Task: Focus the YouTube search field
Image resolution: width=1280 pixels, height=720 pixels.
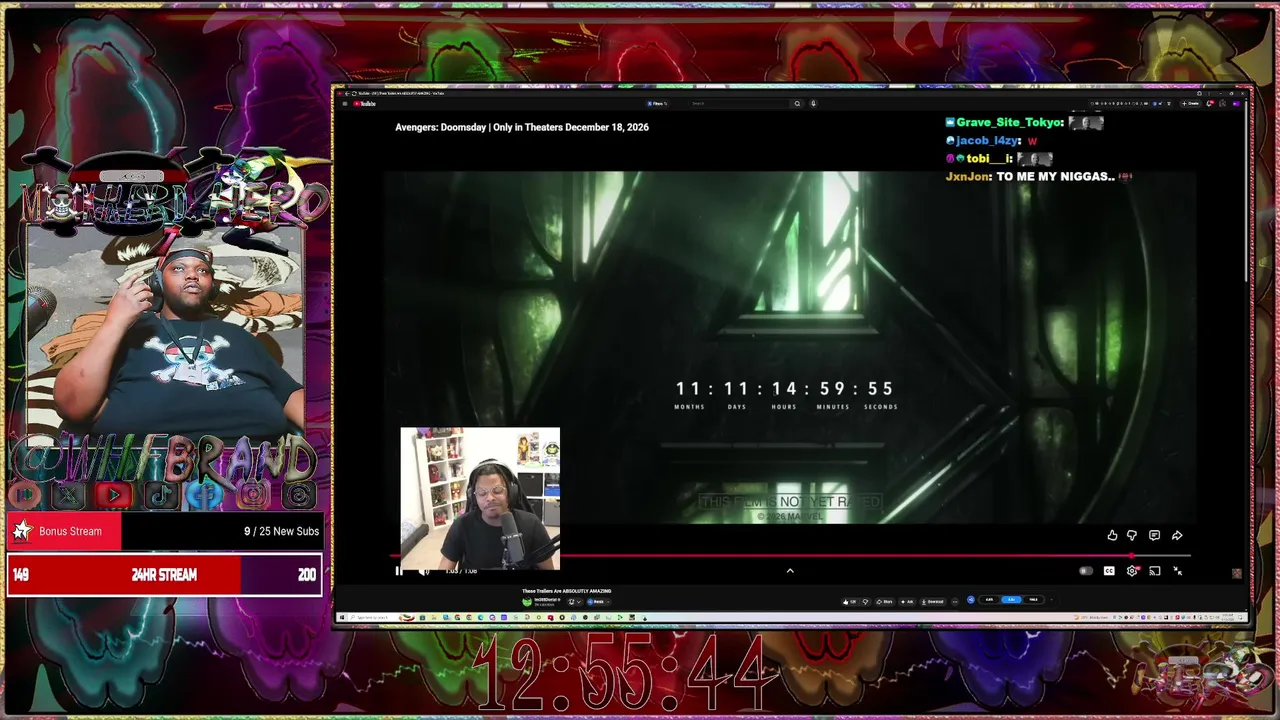Action: 740,103
